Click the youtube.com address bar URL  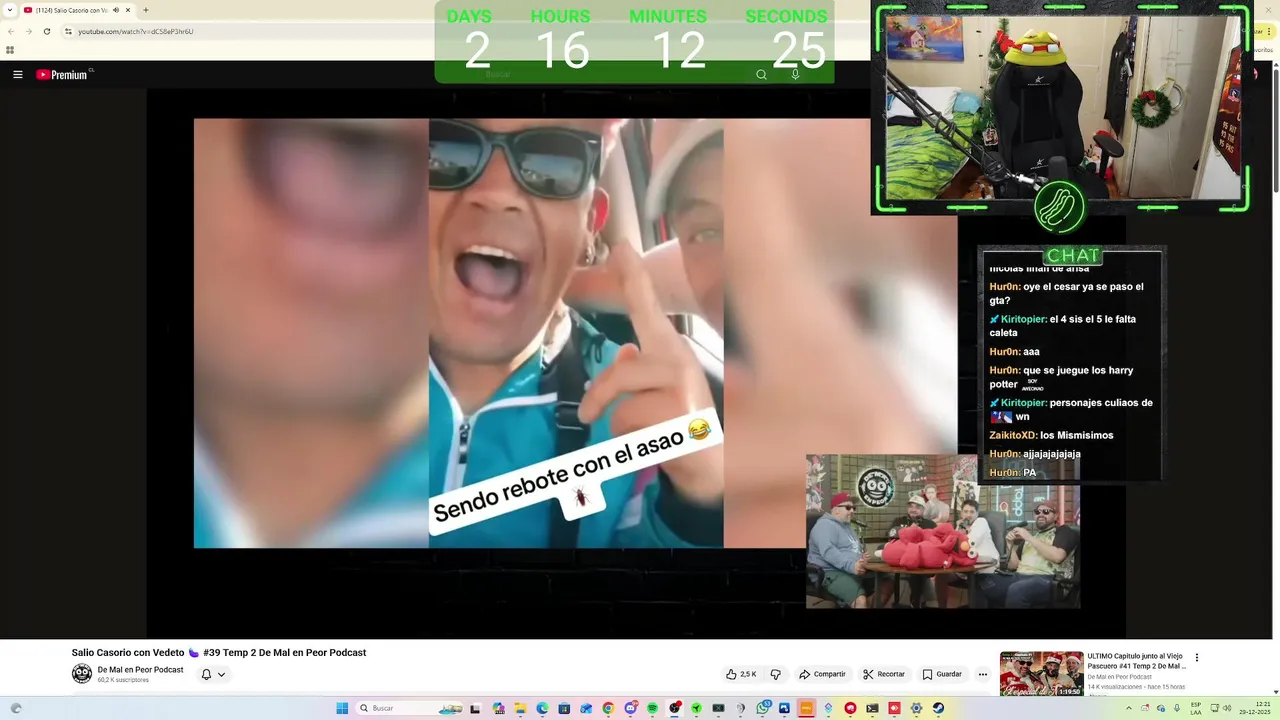pos(135,31)
